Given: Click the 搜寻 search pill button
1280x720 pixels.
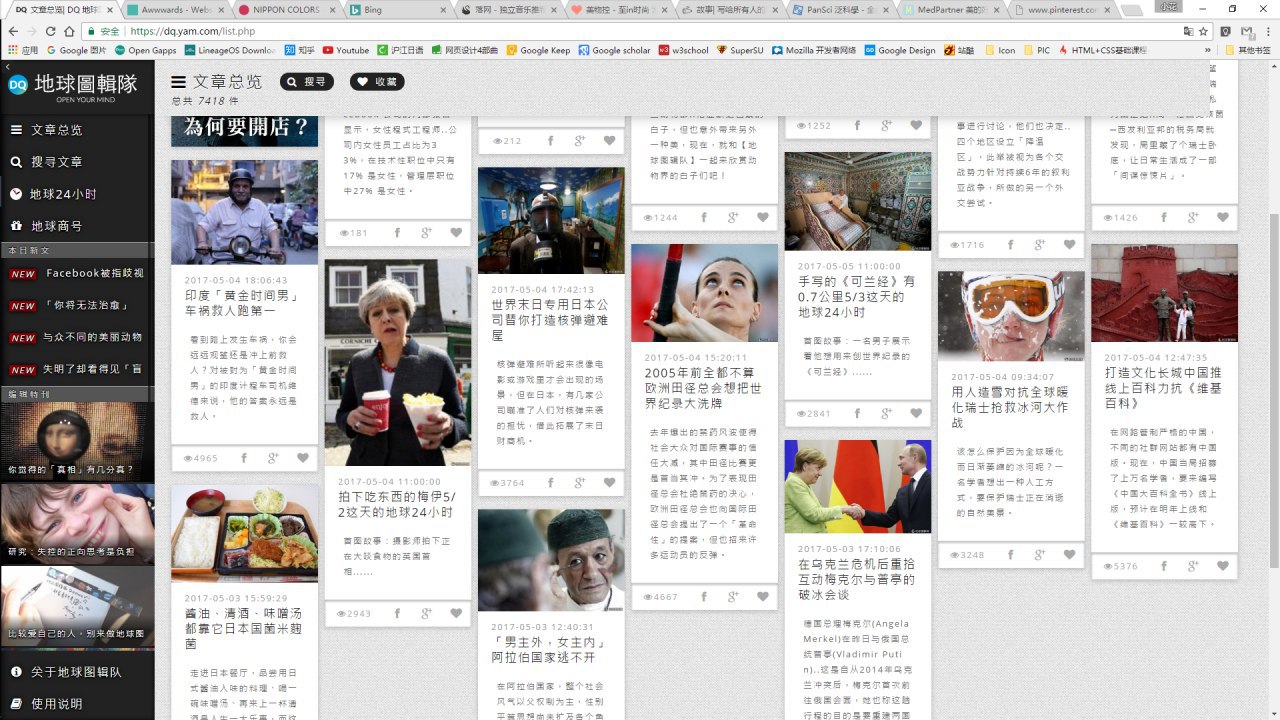Looking at the screenshot, I should click(306, 82).
